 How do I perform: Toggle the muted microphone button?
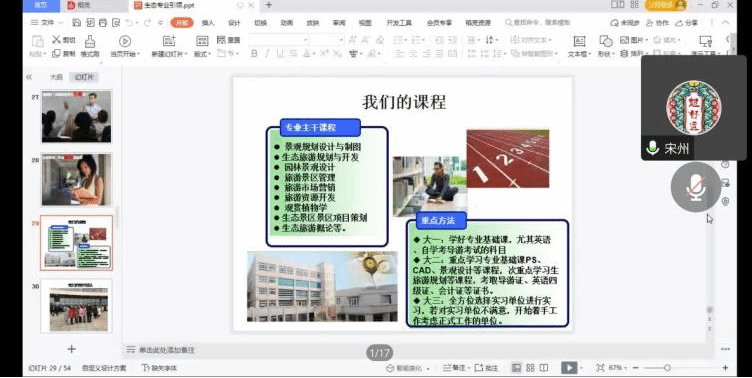[695, 187]
